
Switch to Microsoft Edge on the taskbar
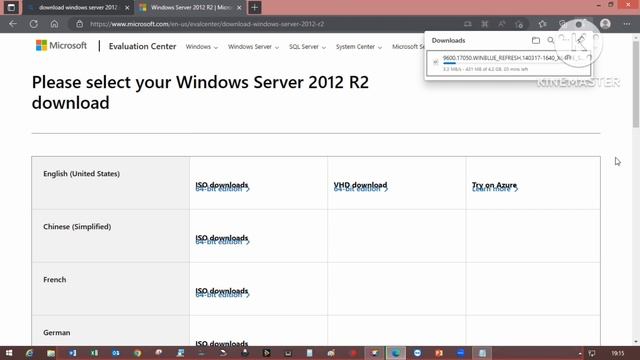(x=396, y=353)
